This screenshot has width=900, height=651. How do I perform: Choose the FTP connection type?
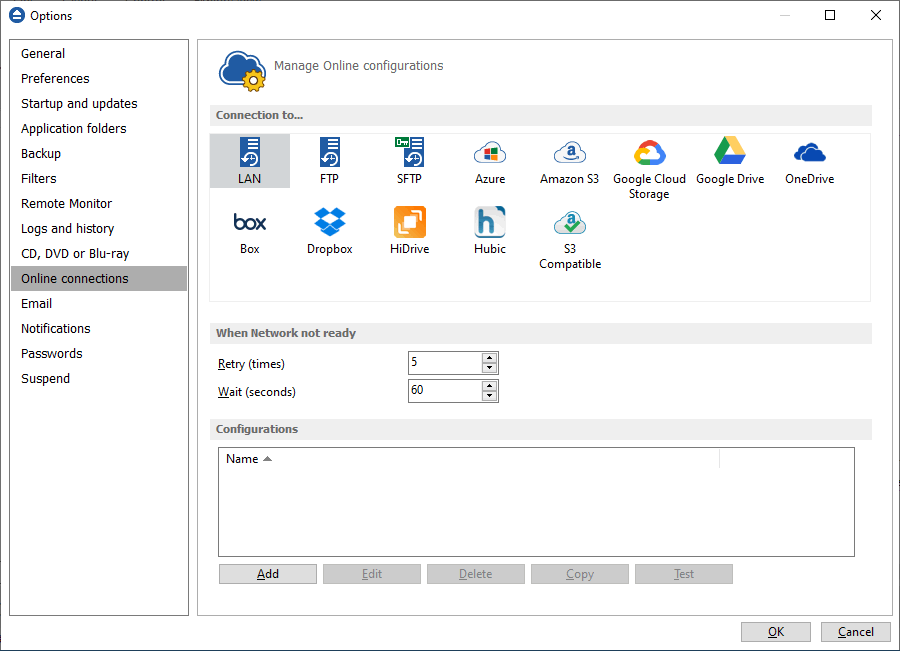pos(329,161)
